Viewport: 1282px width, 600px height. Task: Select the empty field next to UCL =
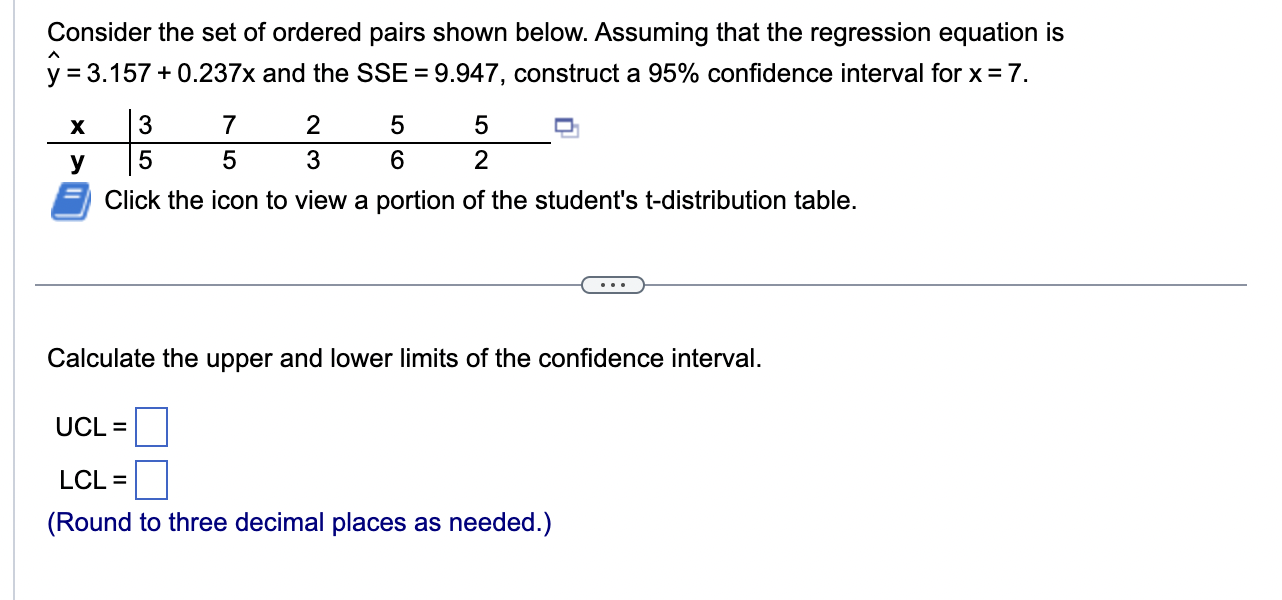coord(152,427)
